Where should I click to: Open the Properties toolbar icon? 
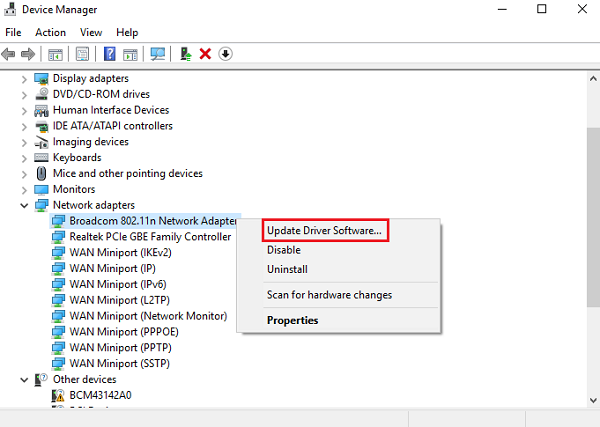click(82, 54)
